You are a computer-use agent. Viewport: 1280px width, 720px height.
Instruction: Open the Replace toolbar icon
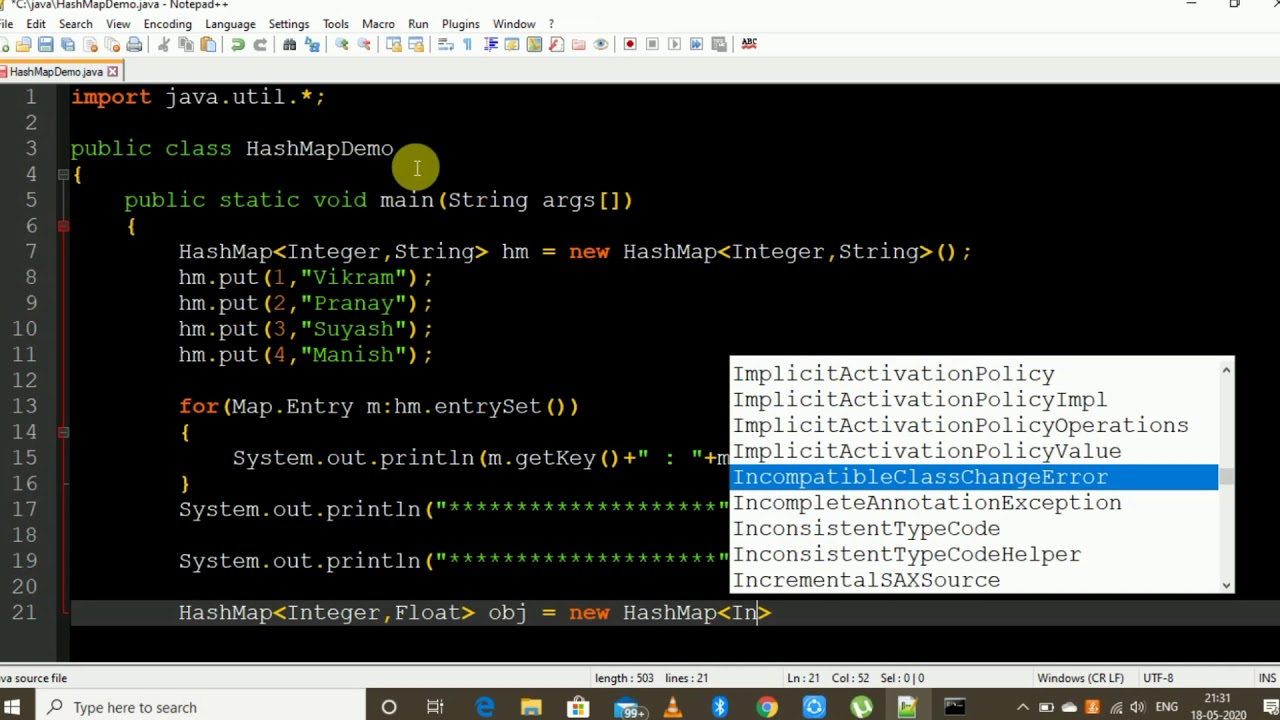[x=312, y=44]
